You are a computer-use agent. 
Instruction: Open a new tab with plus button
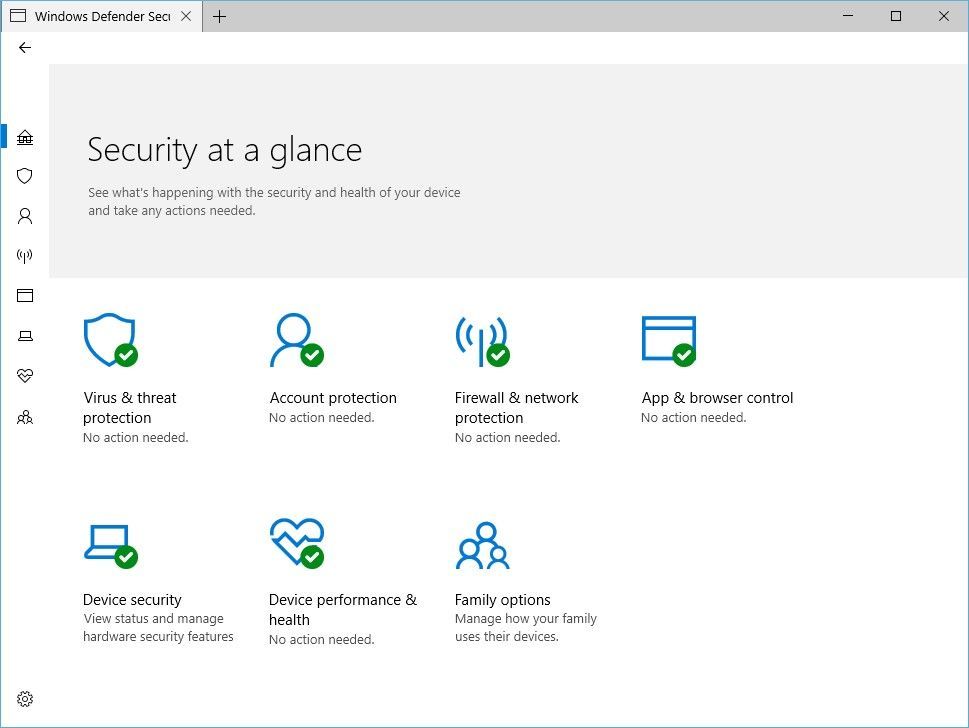(219, 16)
